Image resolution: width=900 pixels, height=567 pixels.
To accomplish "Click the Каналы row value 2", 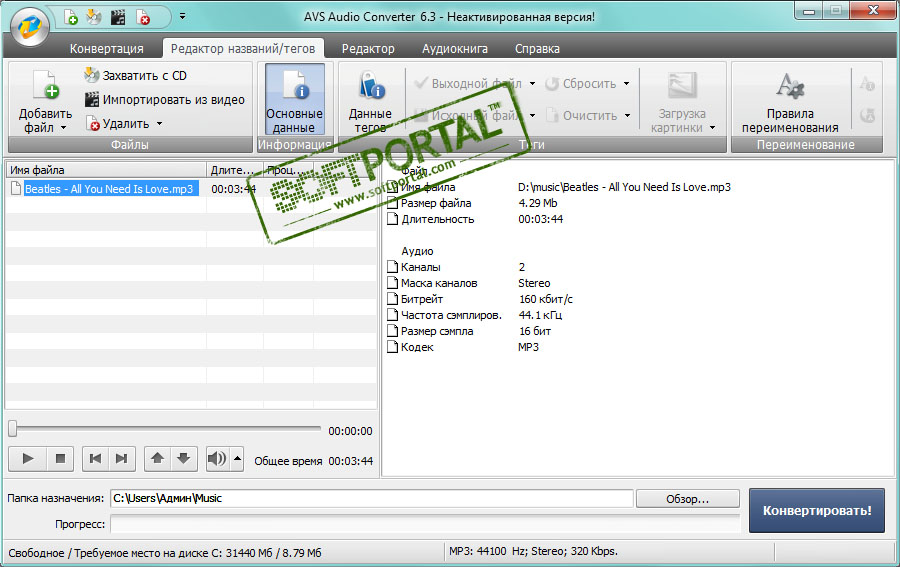I will (x=522, y=267).
